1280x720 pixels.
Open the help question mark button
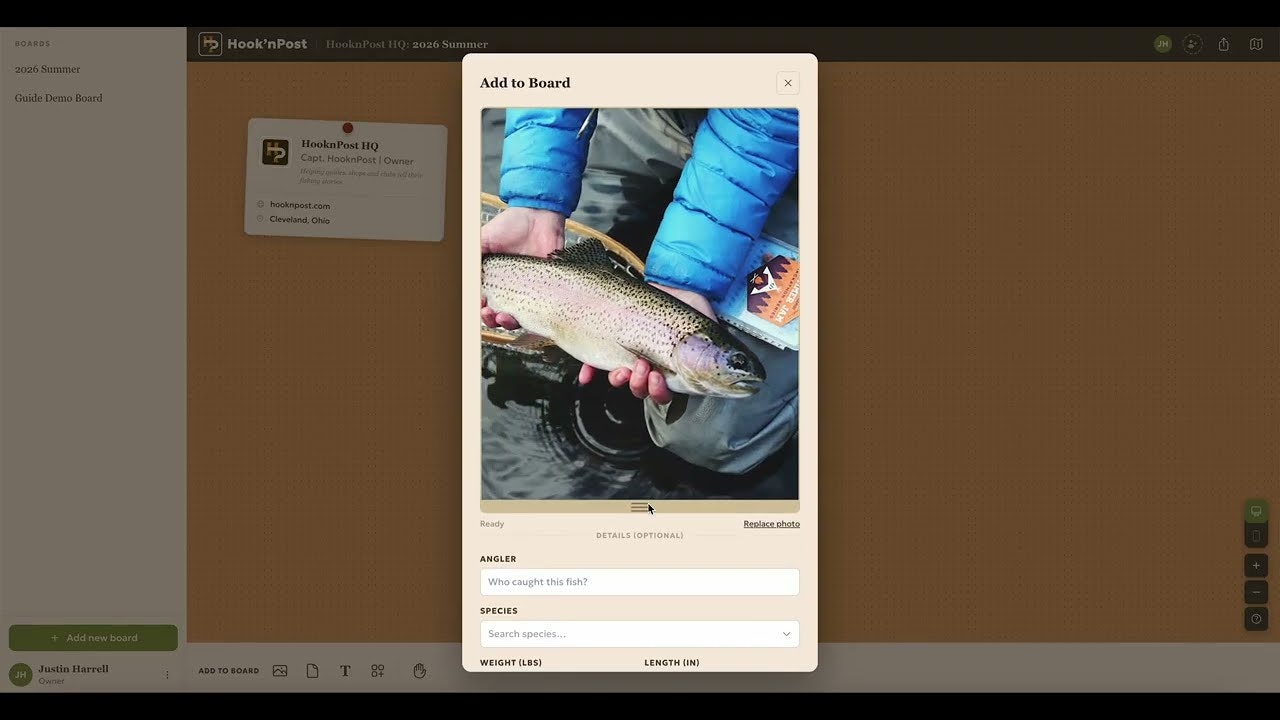click(1256, 619)
